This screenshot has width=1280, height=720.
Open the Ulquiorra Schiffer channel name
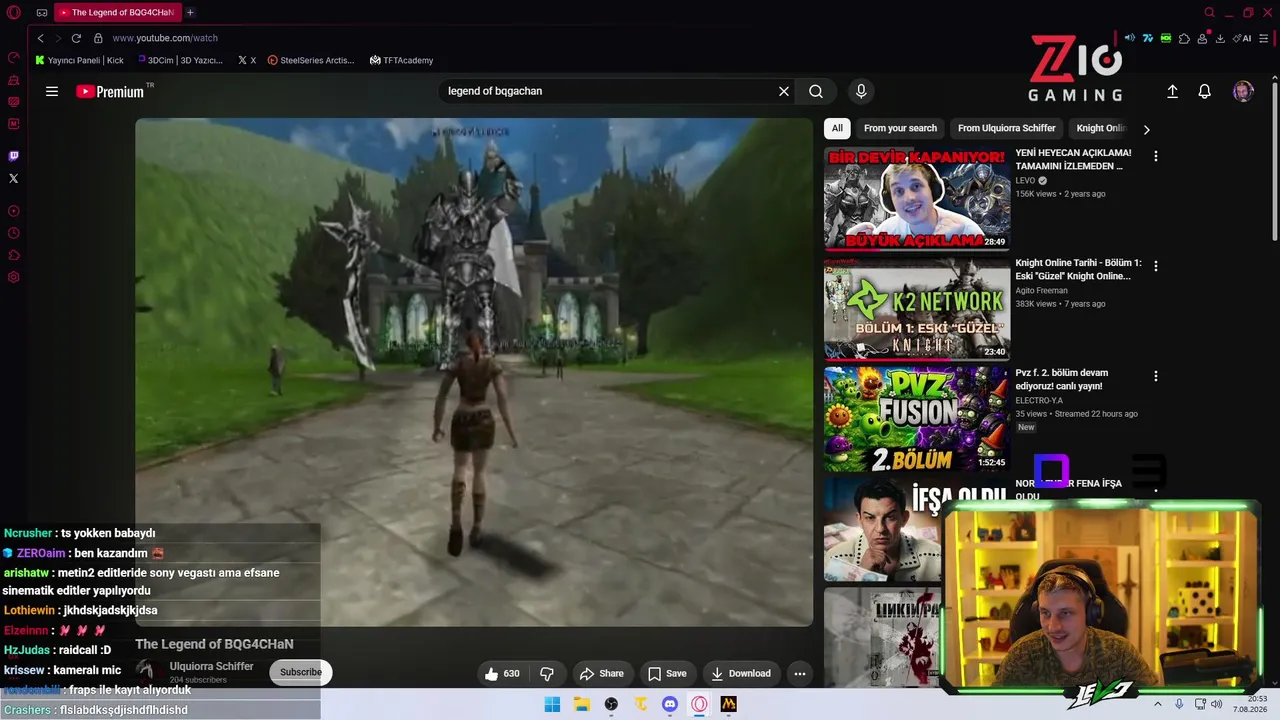click(x=211, y=666)
